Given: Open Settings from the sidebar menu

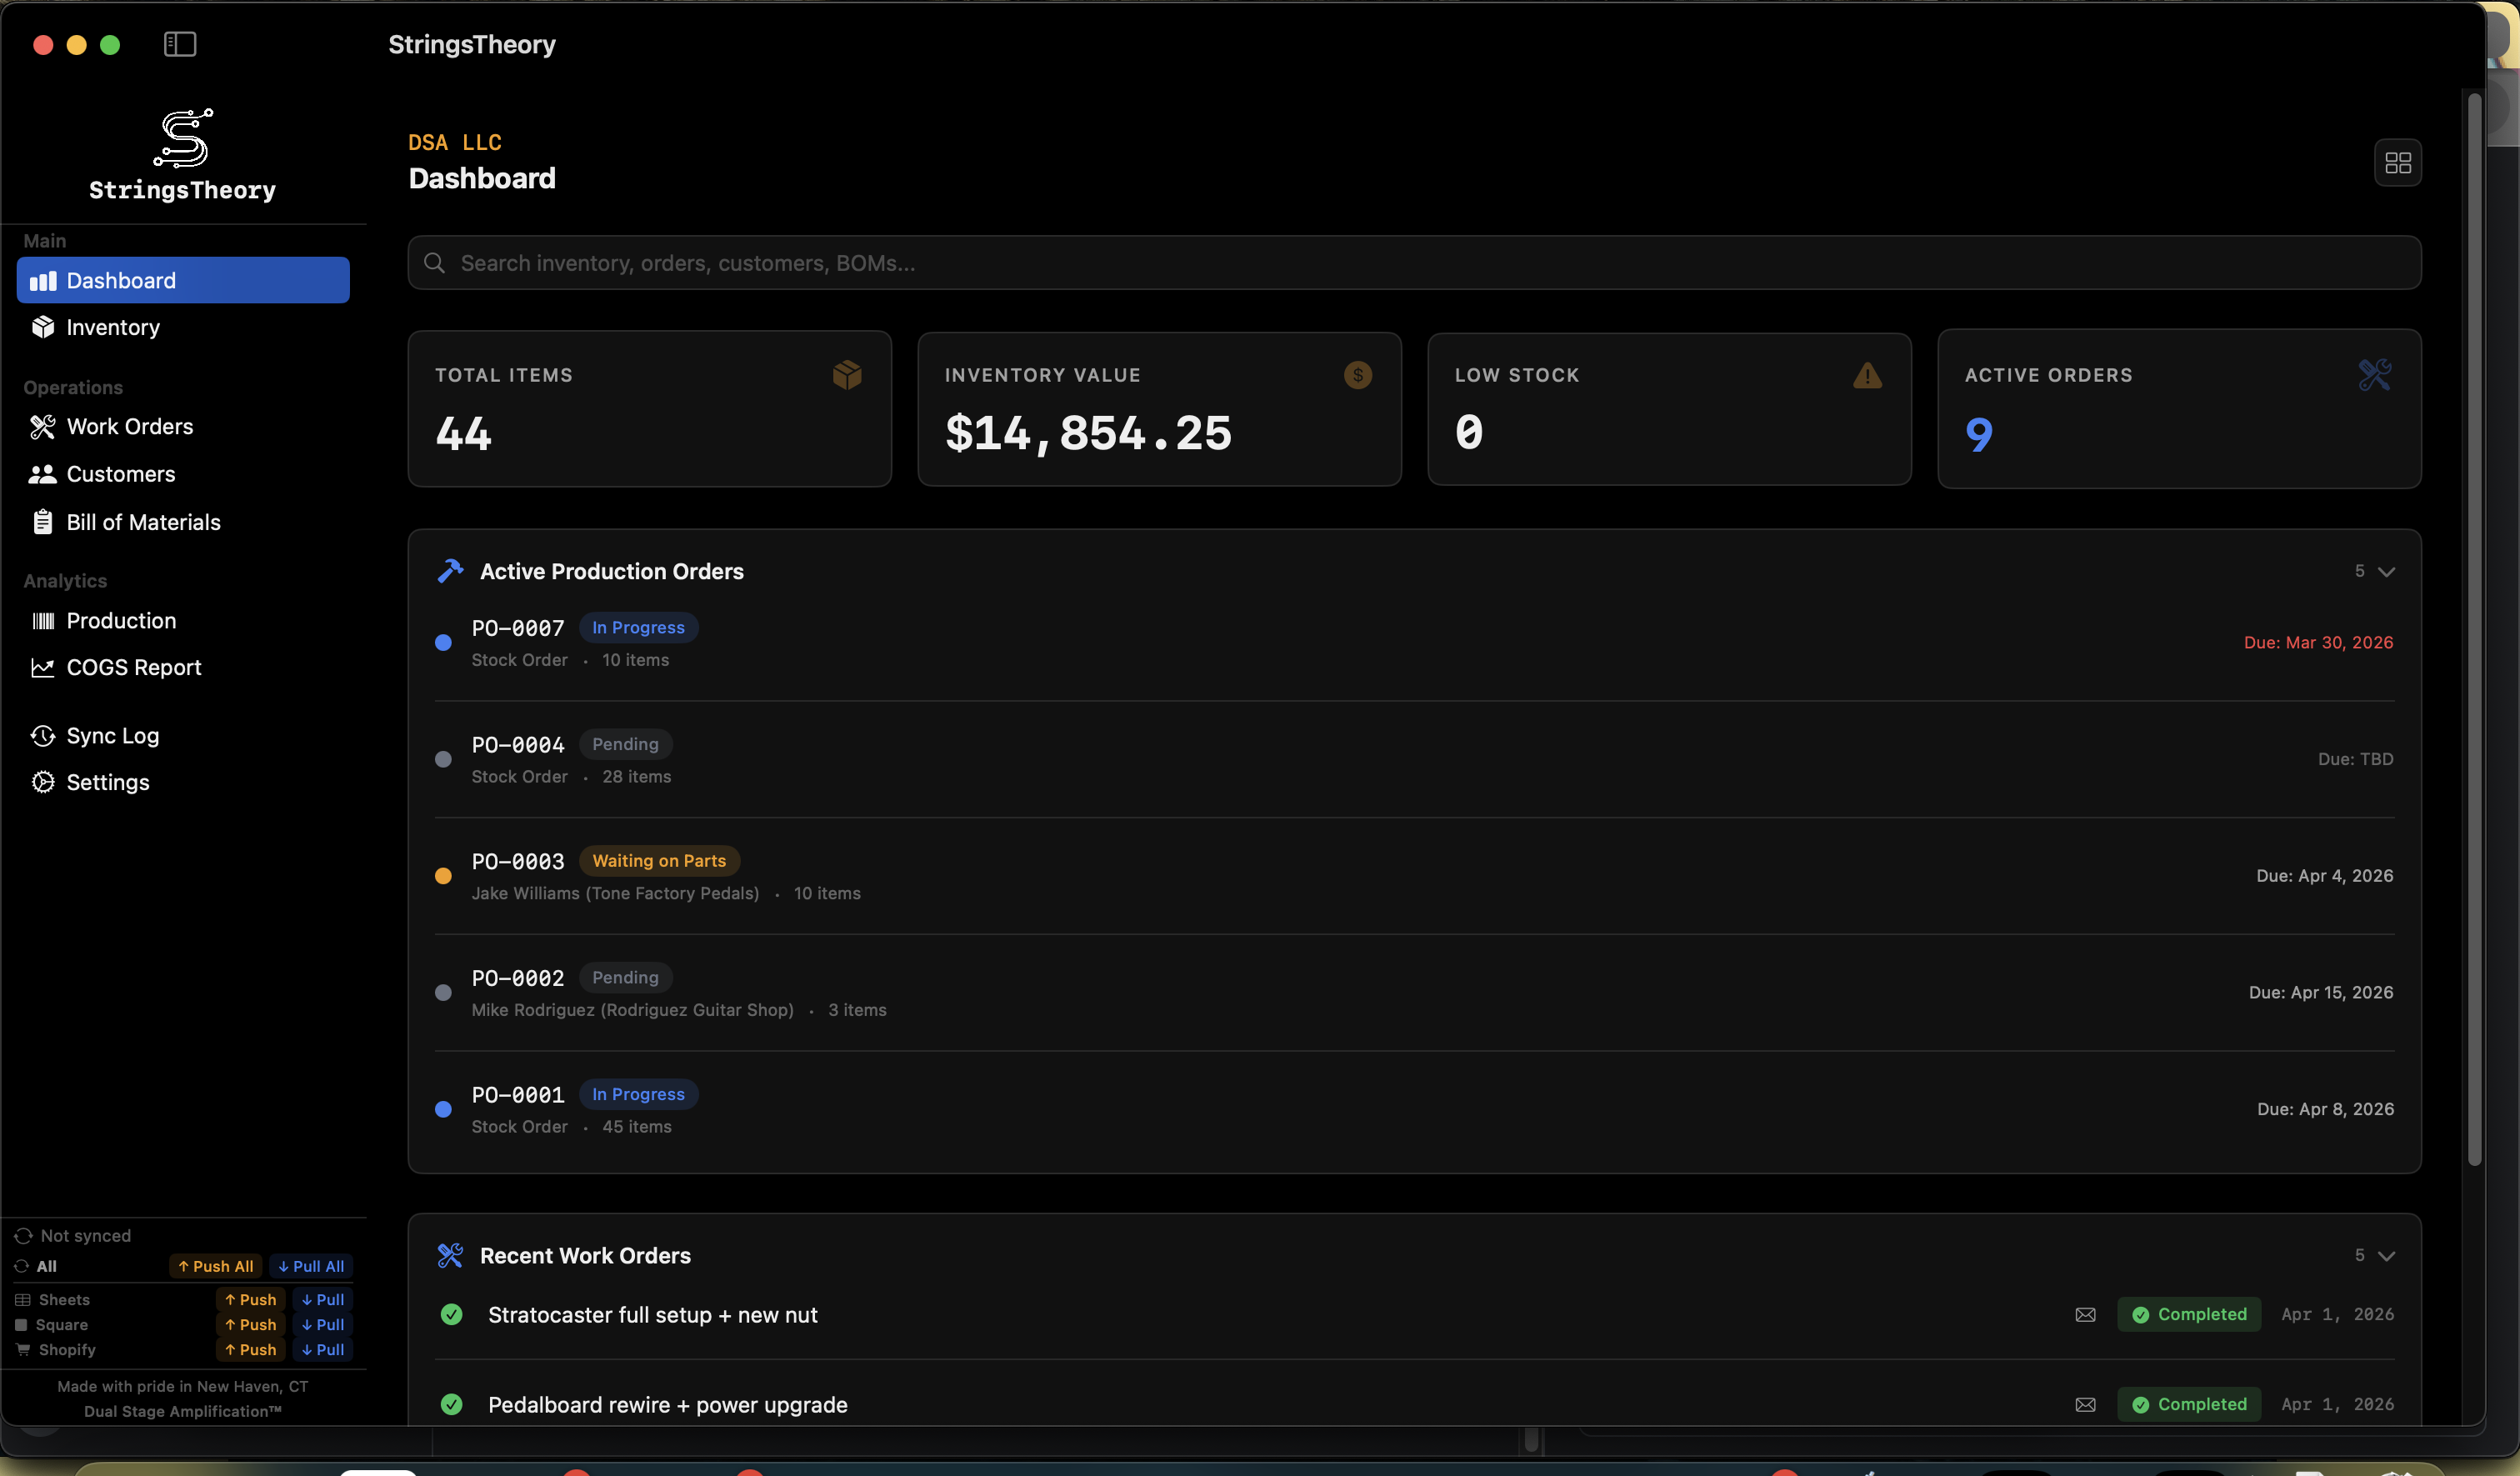Looking at the screenshot, I should coord(107,782).
